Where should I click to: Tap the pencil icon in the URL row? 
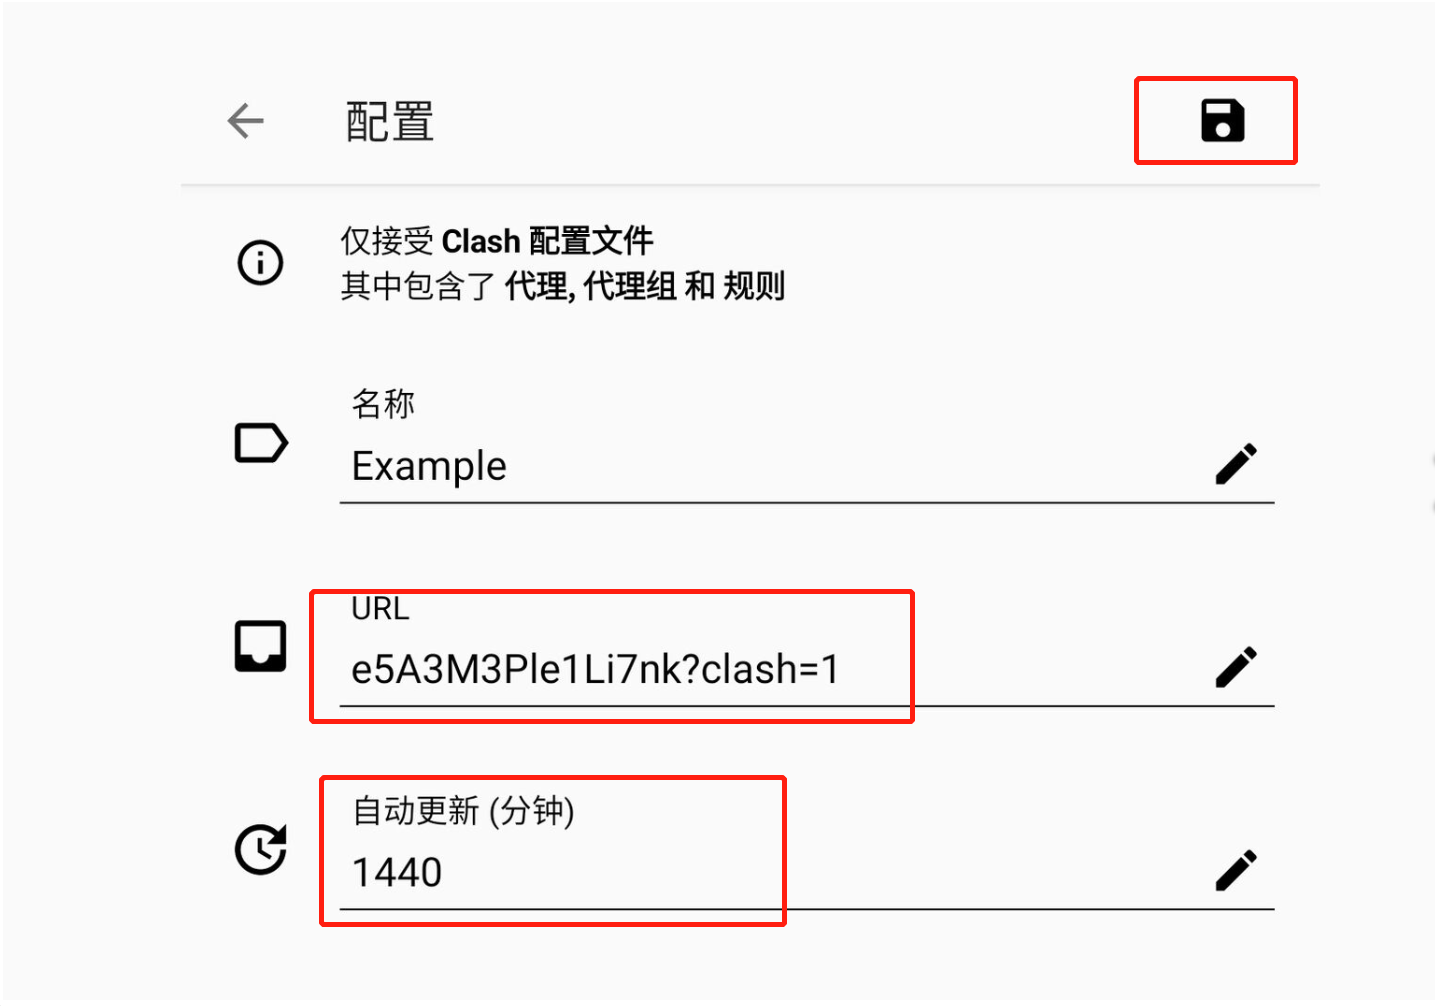[x=1236, y=667]
